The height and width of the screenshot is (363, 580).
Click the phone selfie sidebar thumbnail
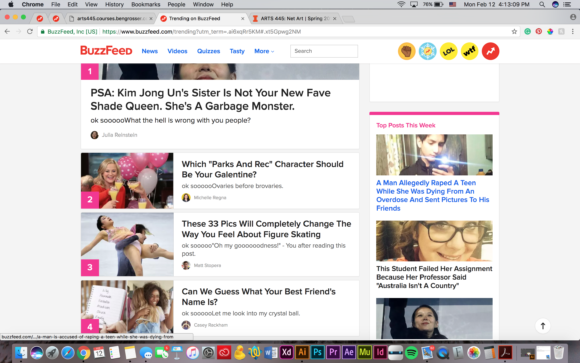coord(434,154)
